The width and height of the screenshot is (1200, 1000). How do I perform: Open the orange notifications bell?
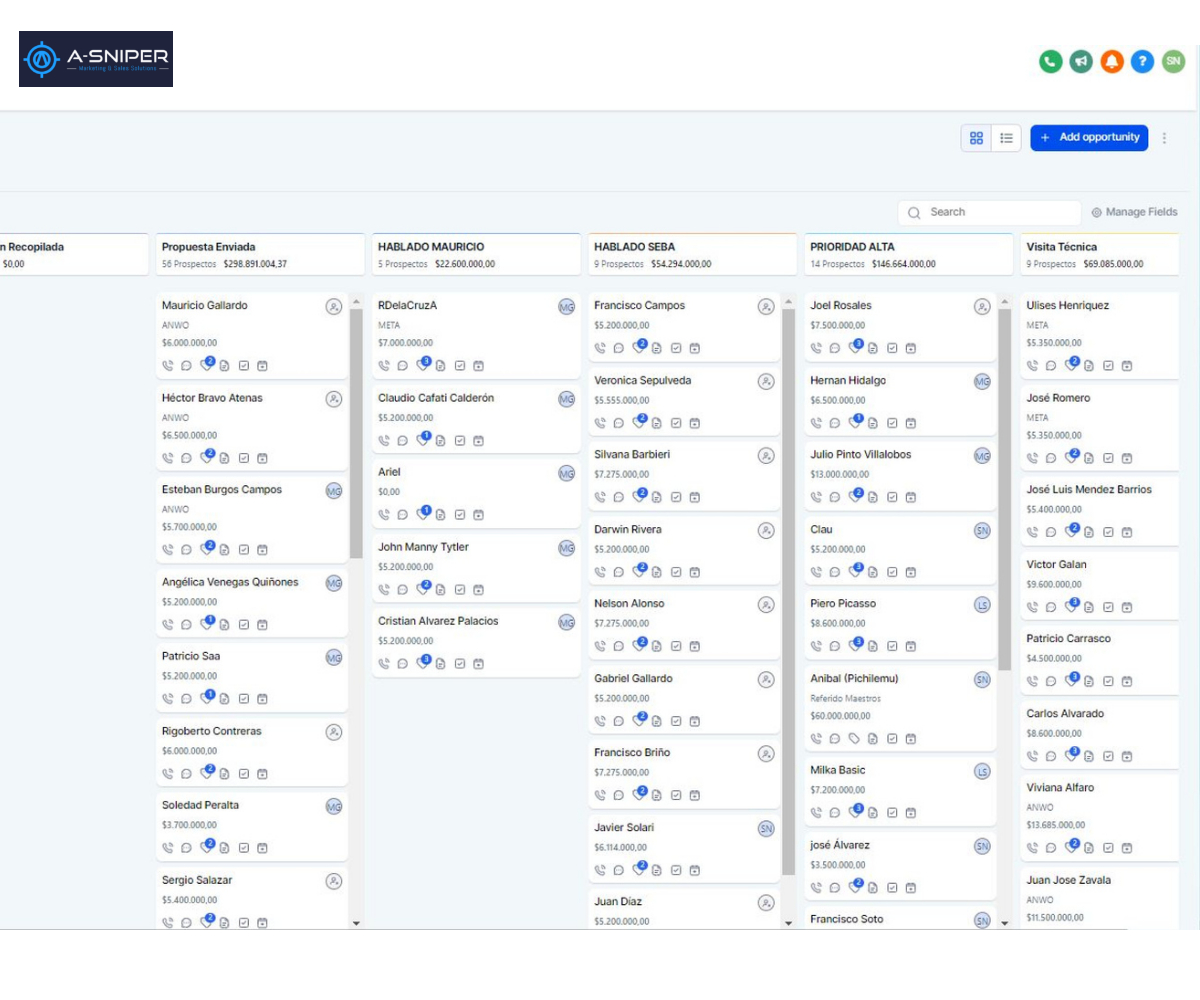coord(1111,61)
